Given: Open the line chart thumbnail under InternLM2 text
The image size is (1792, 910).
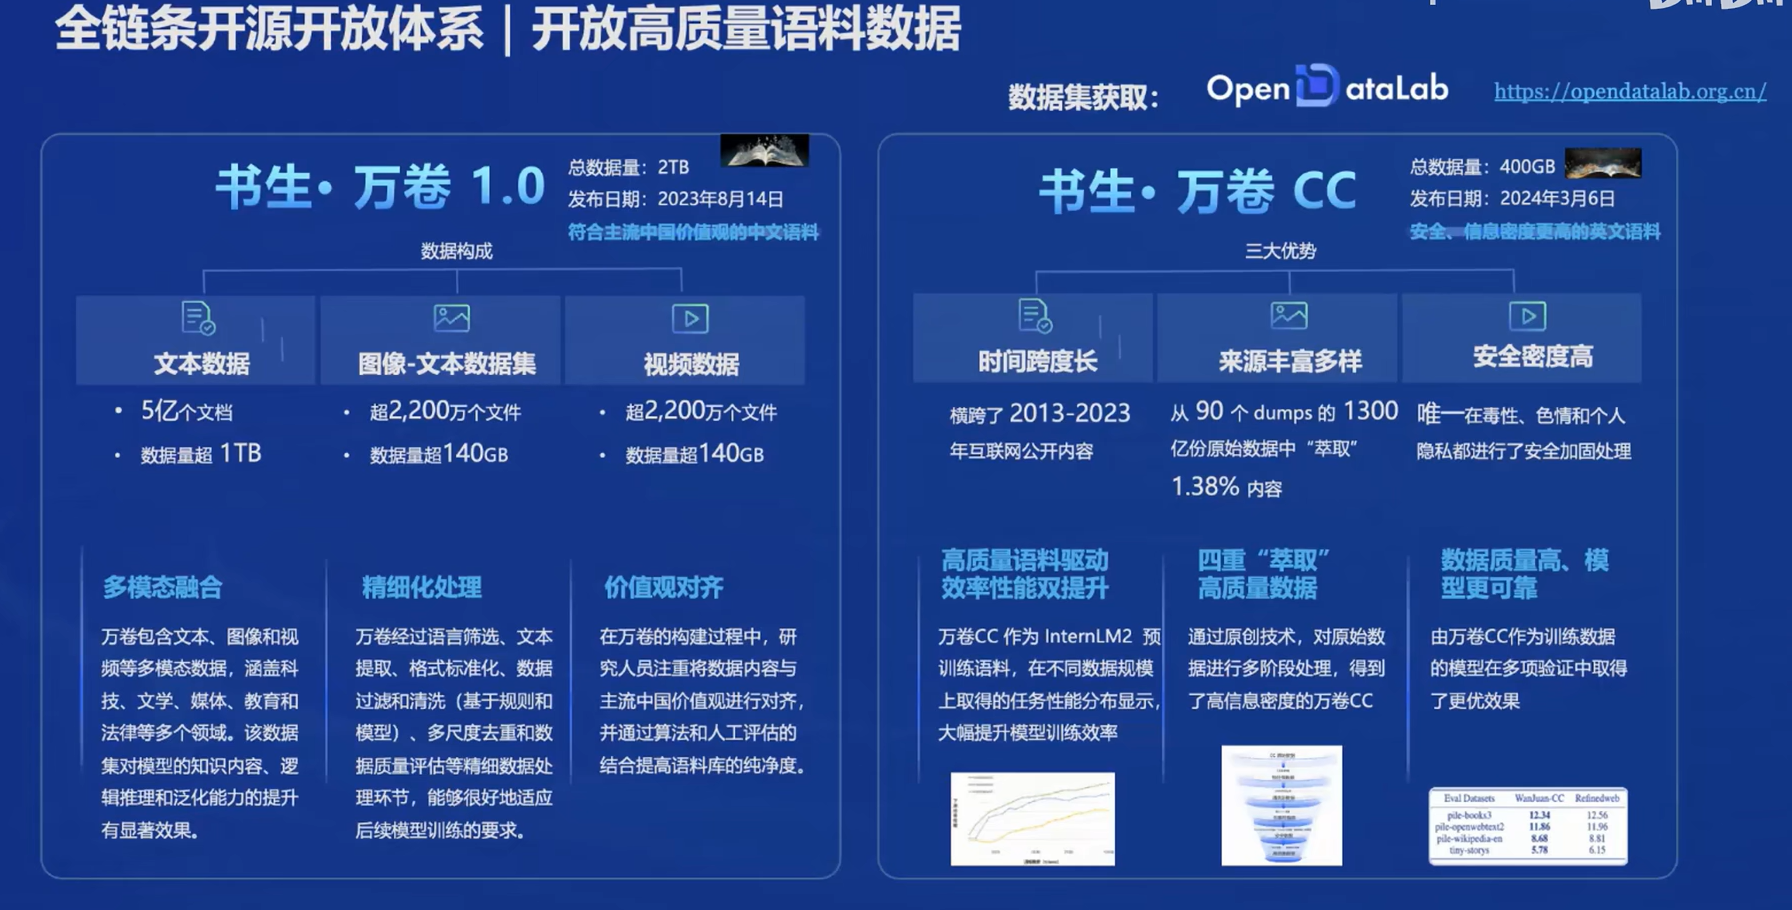Looking at the screenshot, I should pyautogui.click(x=1032, y=818).
